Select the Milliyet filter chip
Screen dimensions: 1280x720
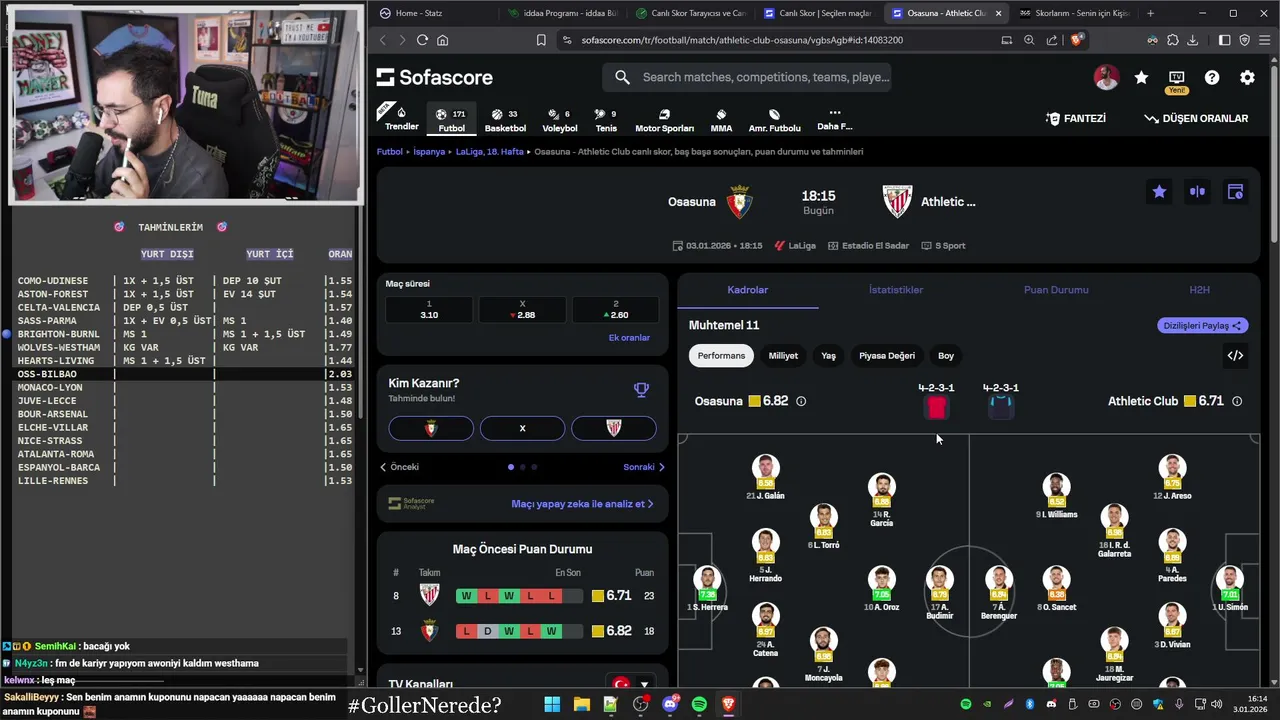[783, 356]
